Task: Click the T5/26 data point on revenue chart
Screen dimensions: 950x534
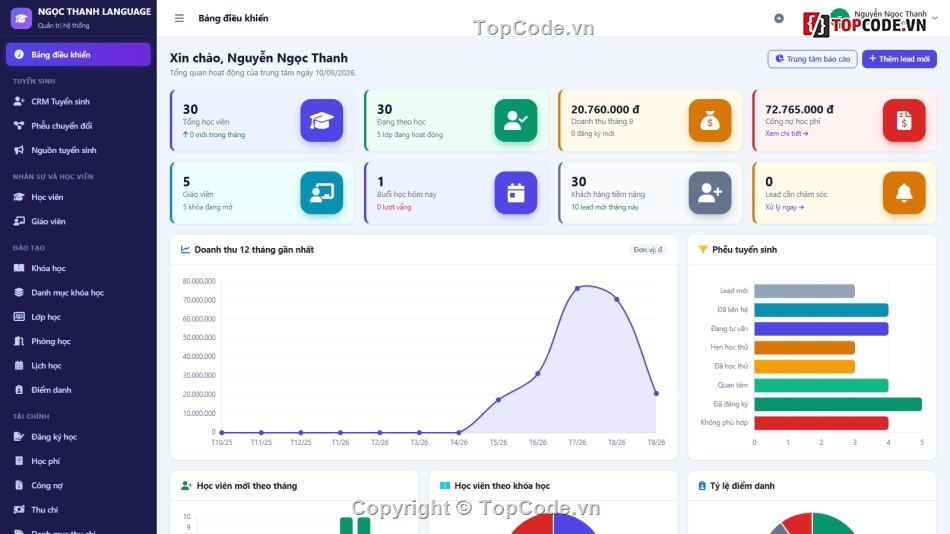Action: pyautogui.click(x=498, y=400)
